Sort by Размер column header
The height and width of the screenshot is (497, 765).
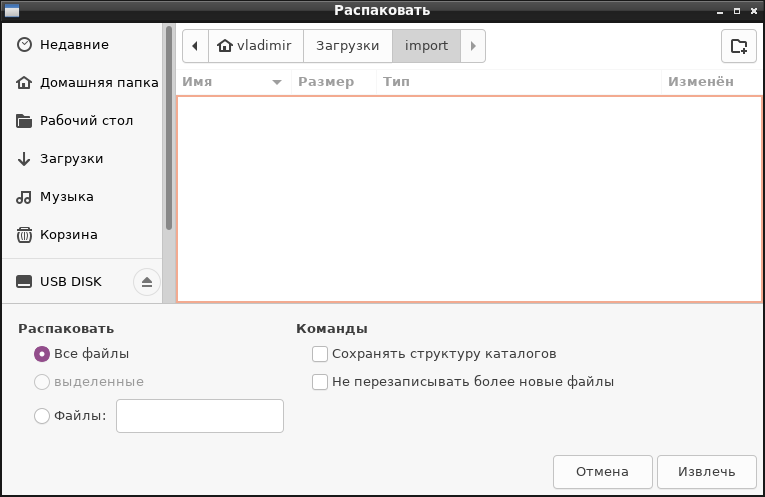pos(334,82)
